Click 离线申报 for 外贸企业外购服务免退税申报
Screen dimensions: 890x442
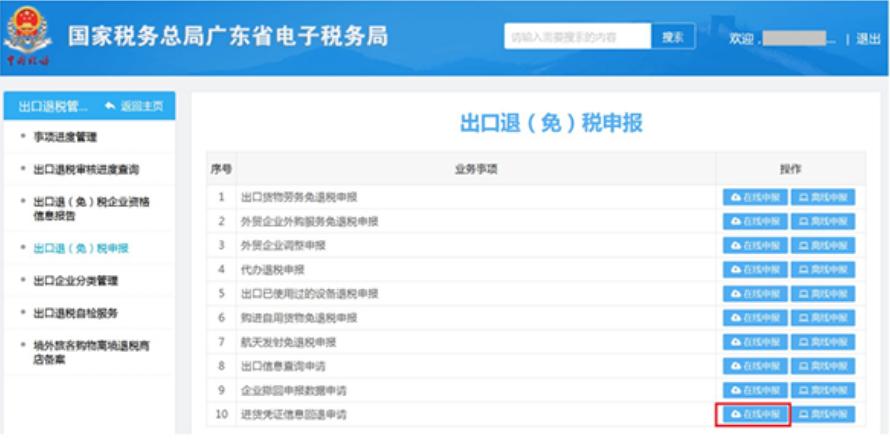click(x=823, y=221)
